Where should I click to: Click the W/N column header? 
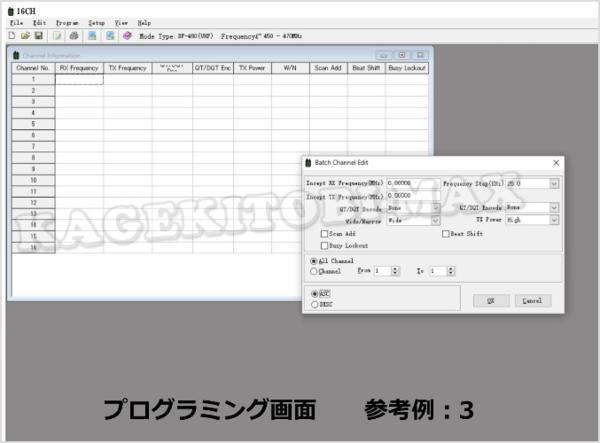point(290,68)
